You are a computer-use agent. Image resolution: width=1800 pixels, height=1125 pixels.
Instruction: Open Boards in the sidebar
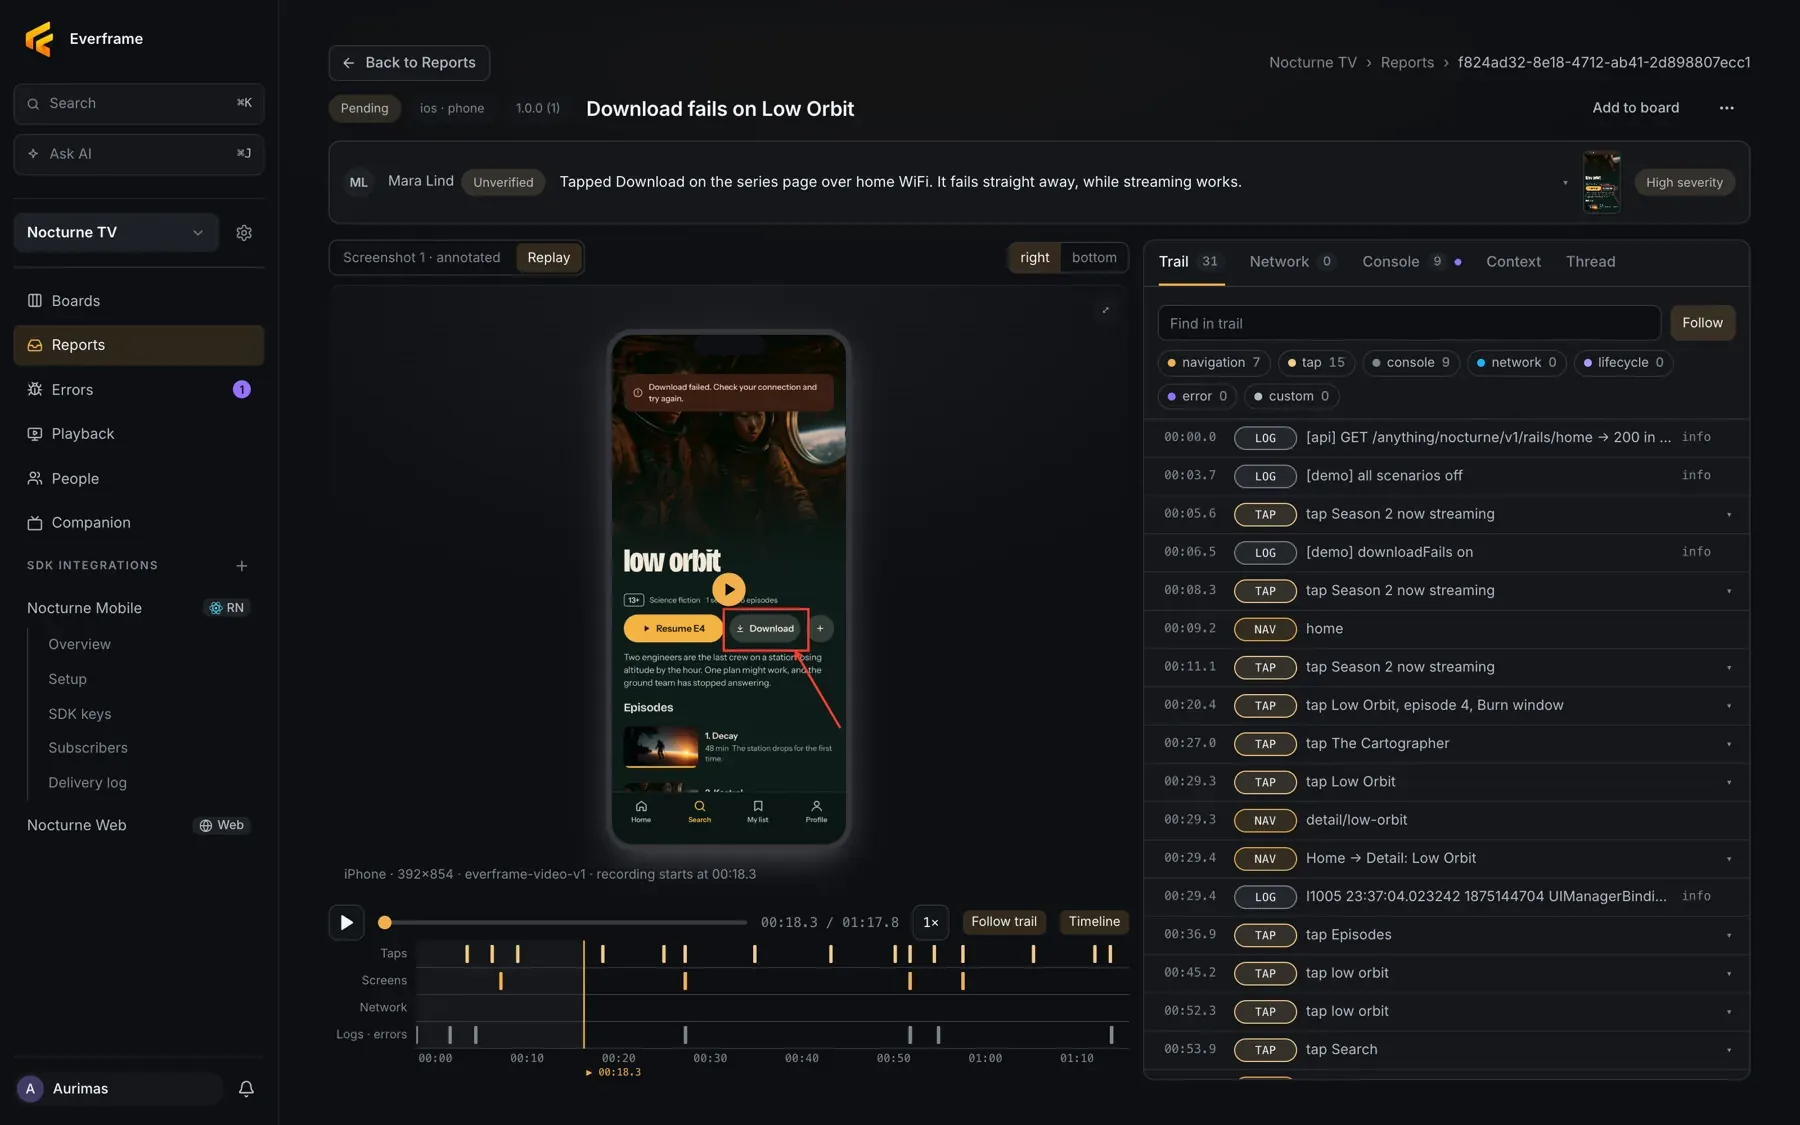pyautogui.click(x=139, y=301)
